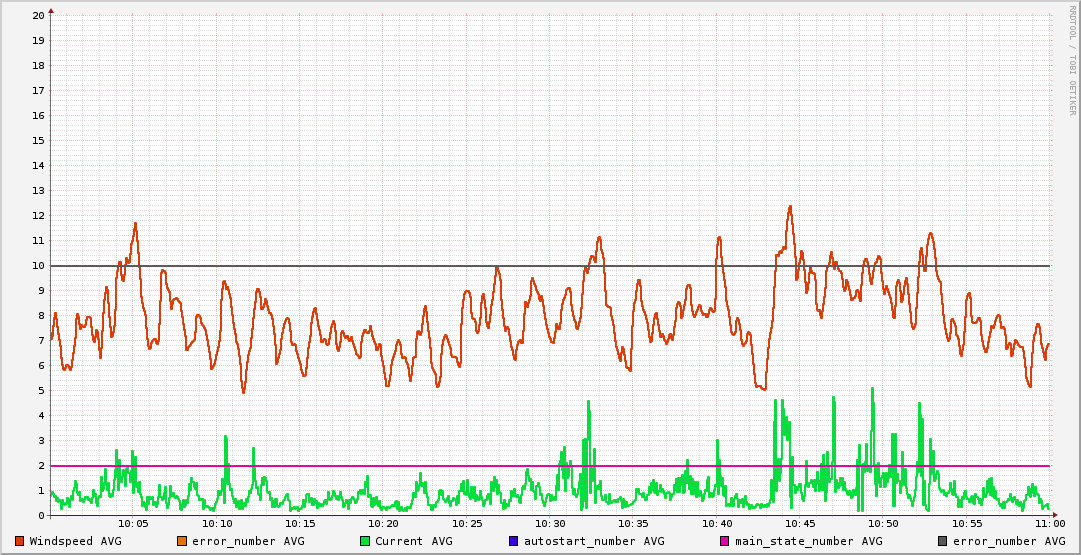Click the red Windspeed legend swatch
This screenshot has height=555, width=1081.
[20, 541]
